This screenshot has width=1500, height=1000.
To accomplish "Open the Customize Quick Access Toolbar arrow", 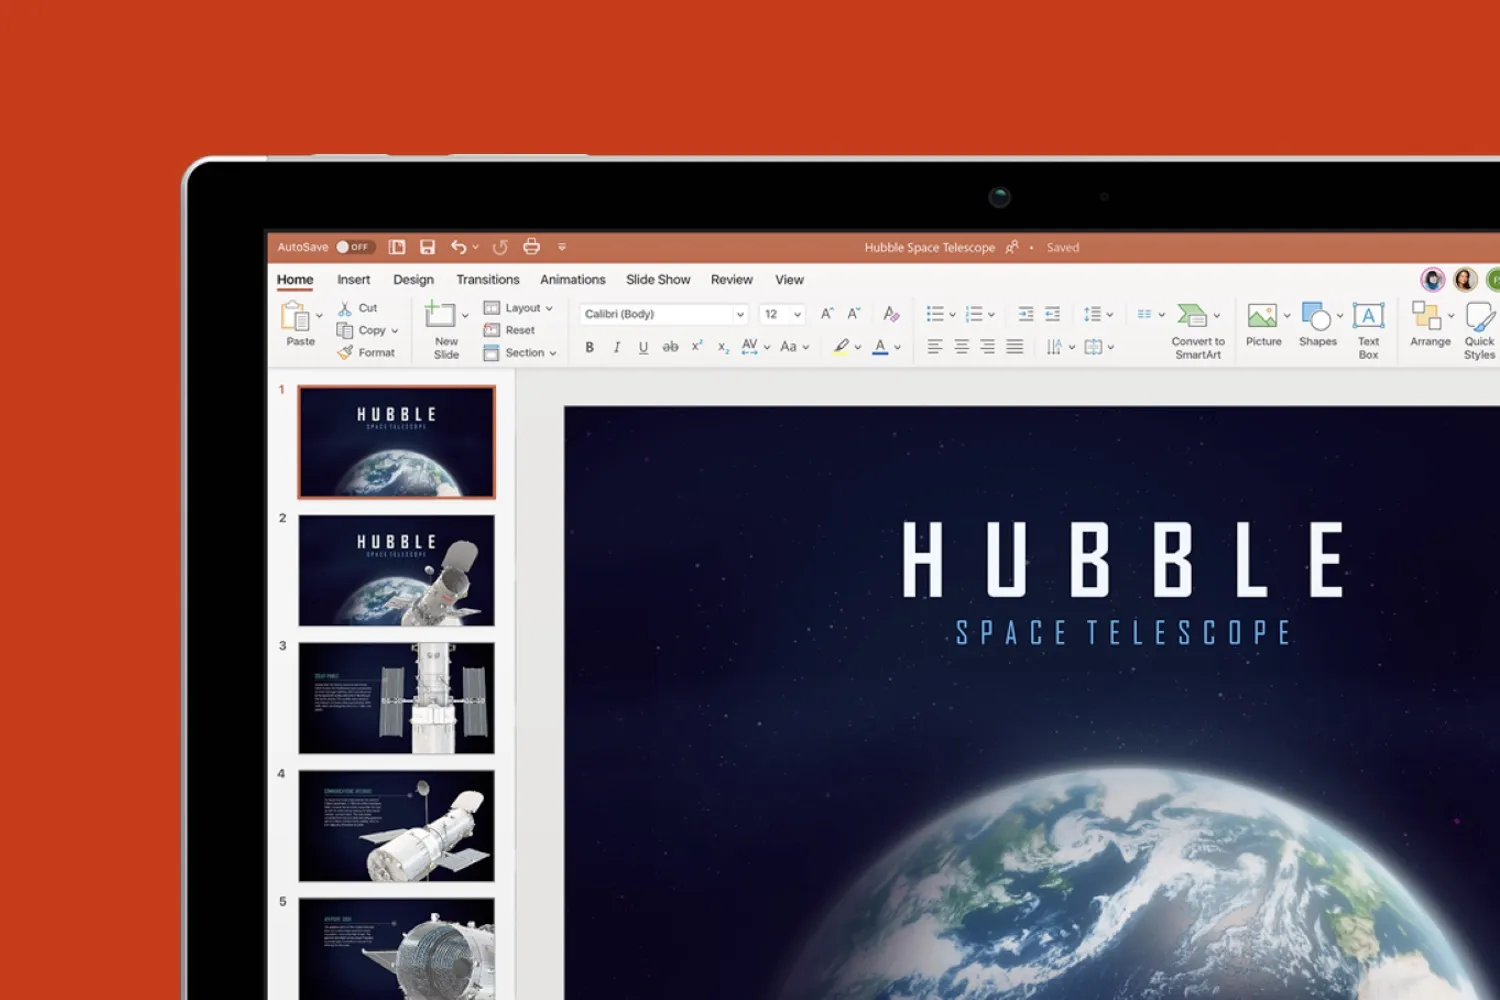I will coord(562,247).
